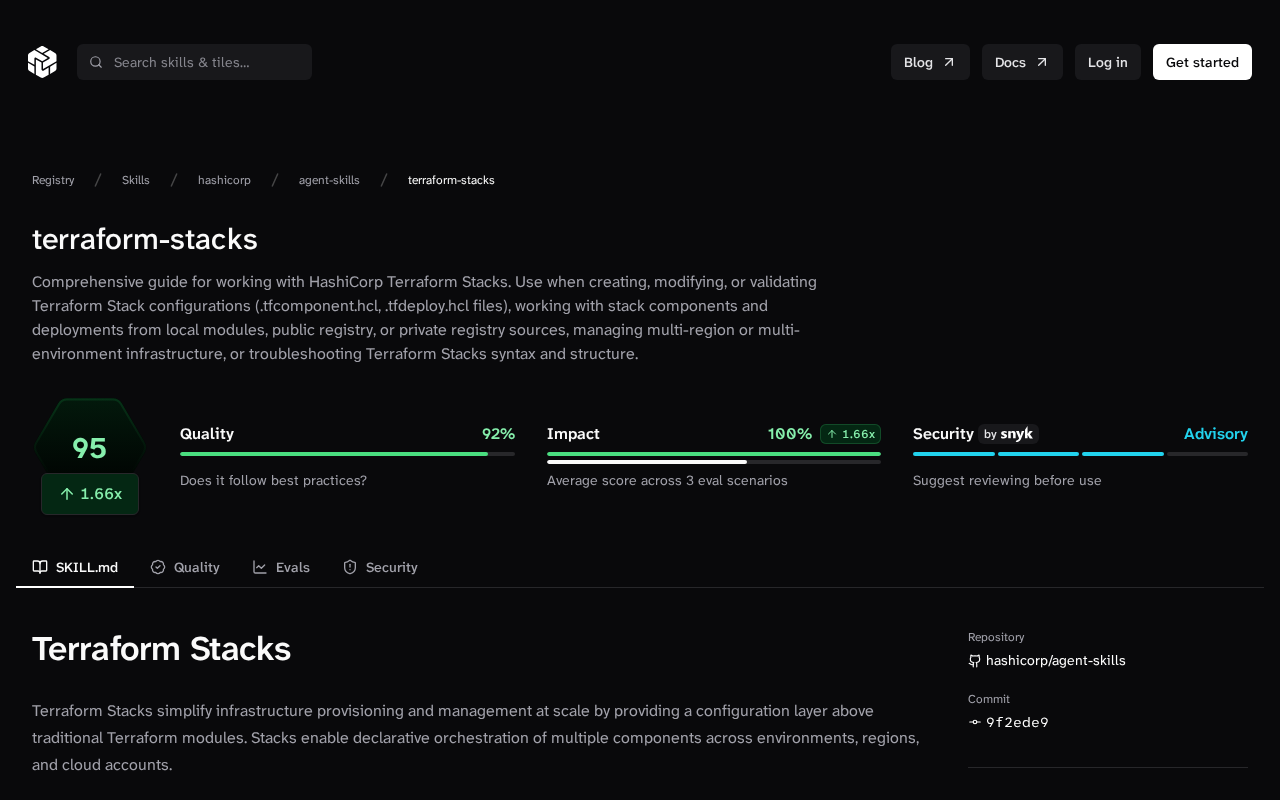This screenshot has width=1280, height=800.
Task: Click the by snyk badge
Action: click(x=1008, y=434)
